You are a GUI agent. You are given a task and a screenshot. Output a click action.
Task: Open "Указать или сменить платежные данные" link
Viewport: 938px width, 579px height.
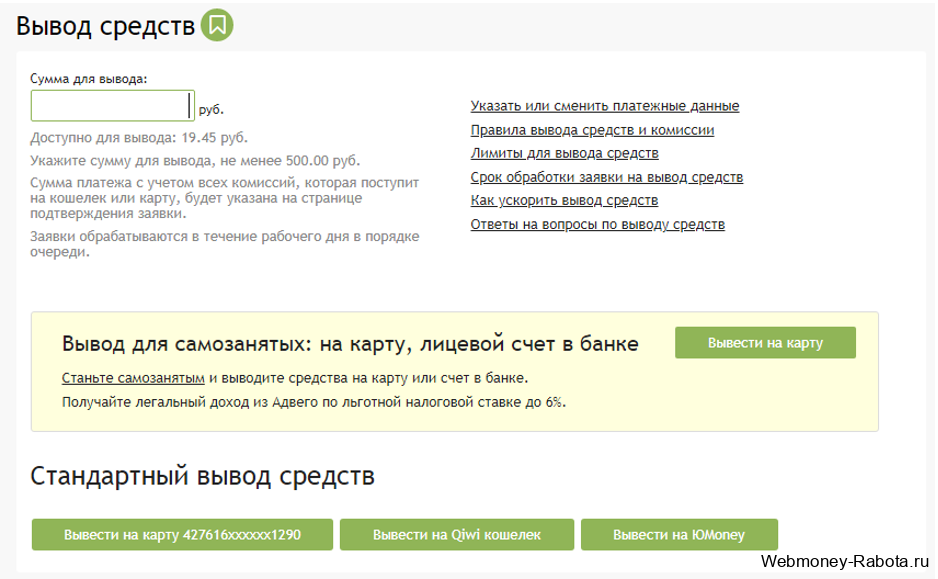tap(604, 106)
